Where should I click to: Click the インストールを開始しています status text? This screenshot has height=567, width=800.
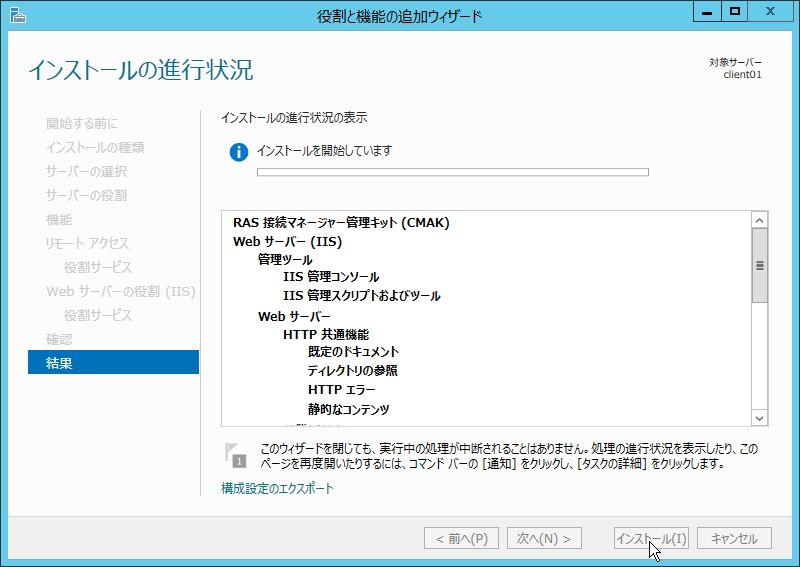324,151
